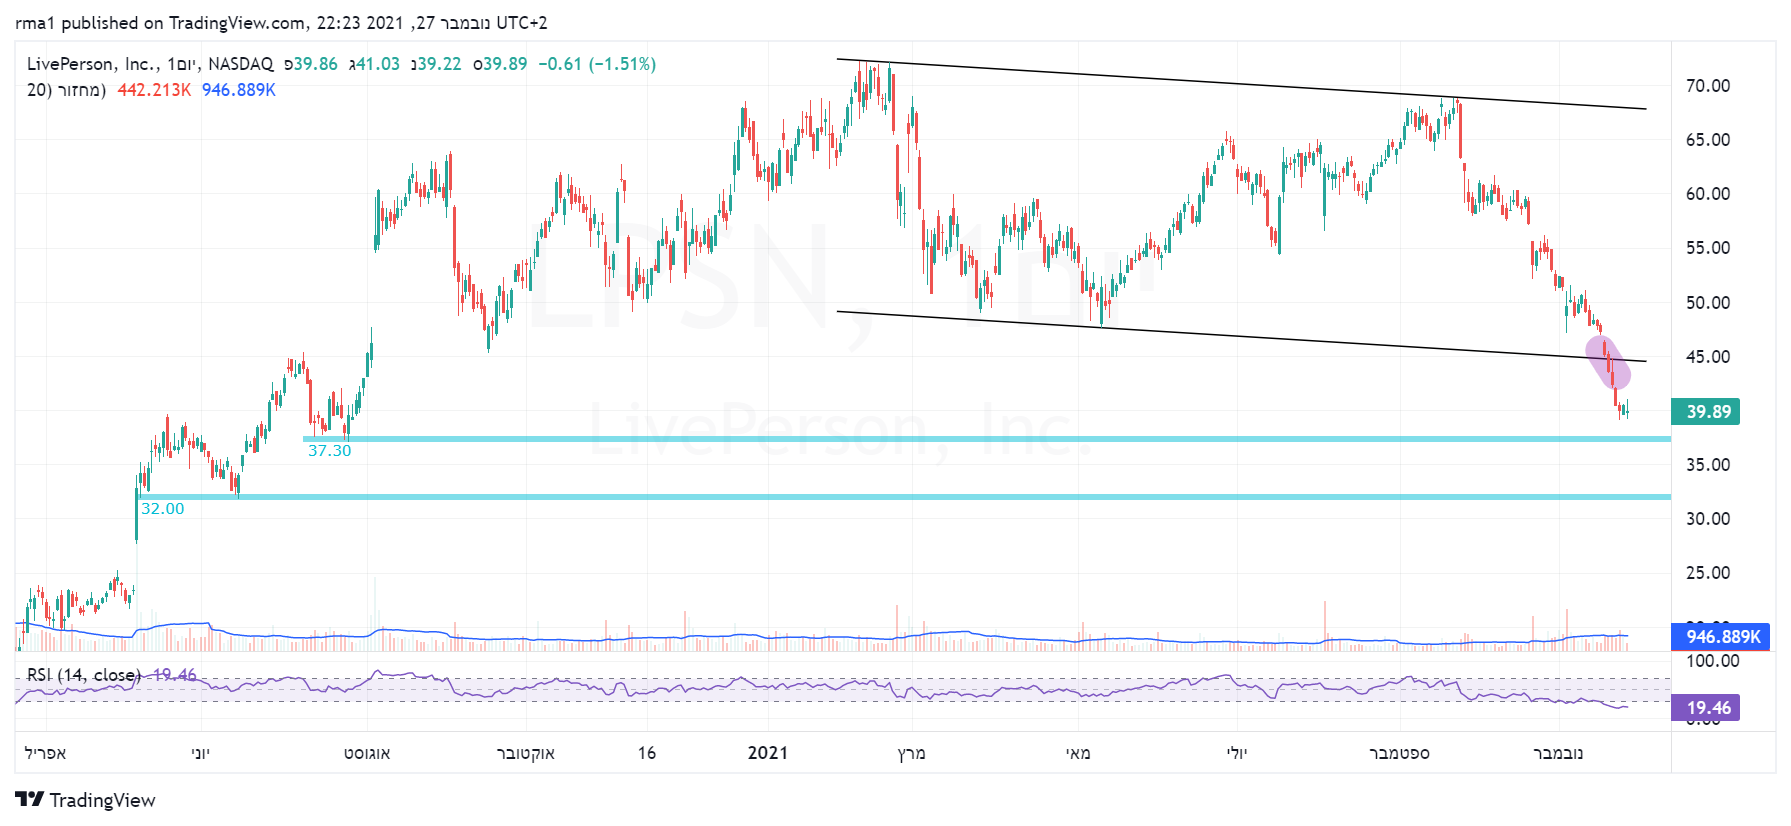
Task: Select the purple highlight ellipse on the breakdown
Action: coord(1608,363)
